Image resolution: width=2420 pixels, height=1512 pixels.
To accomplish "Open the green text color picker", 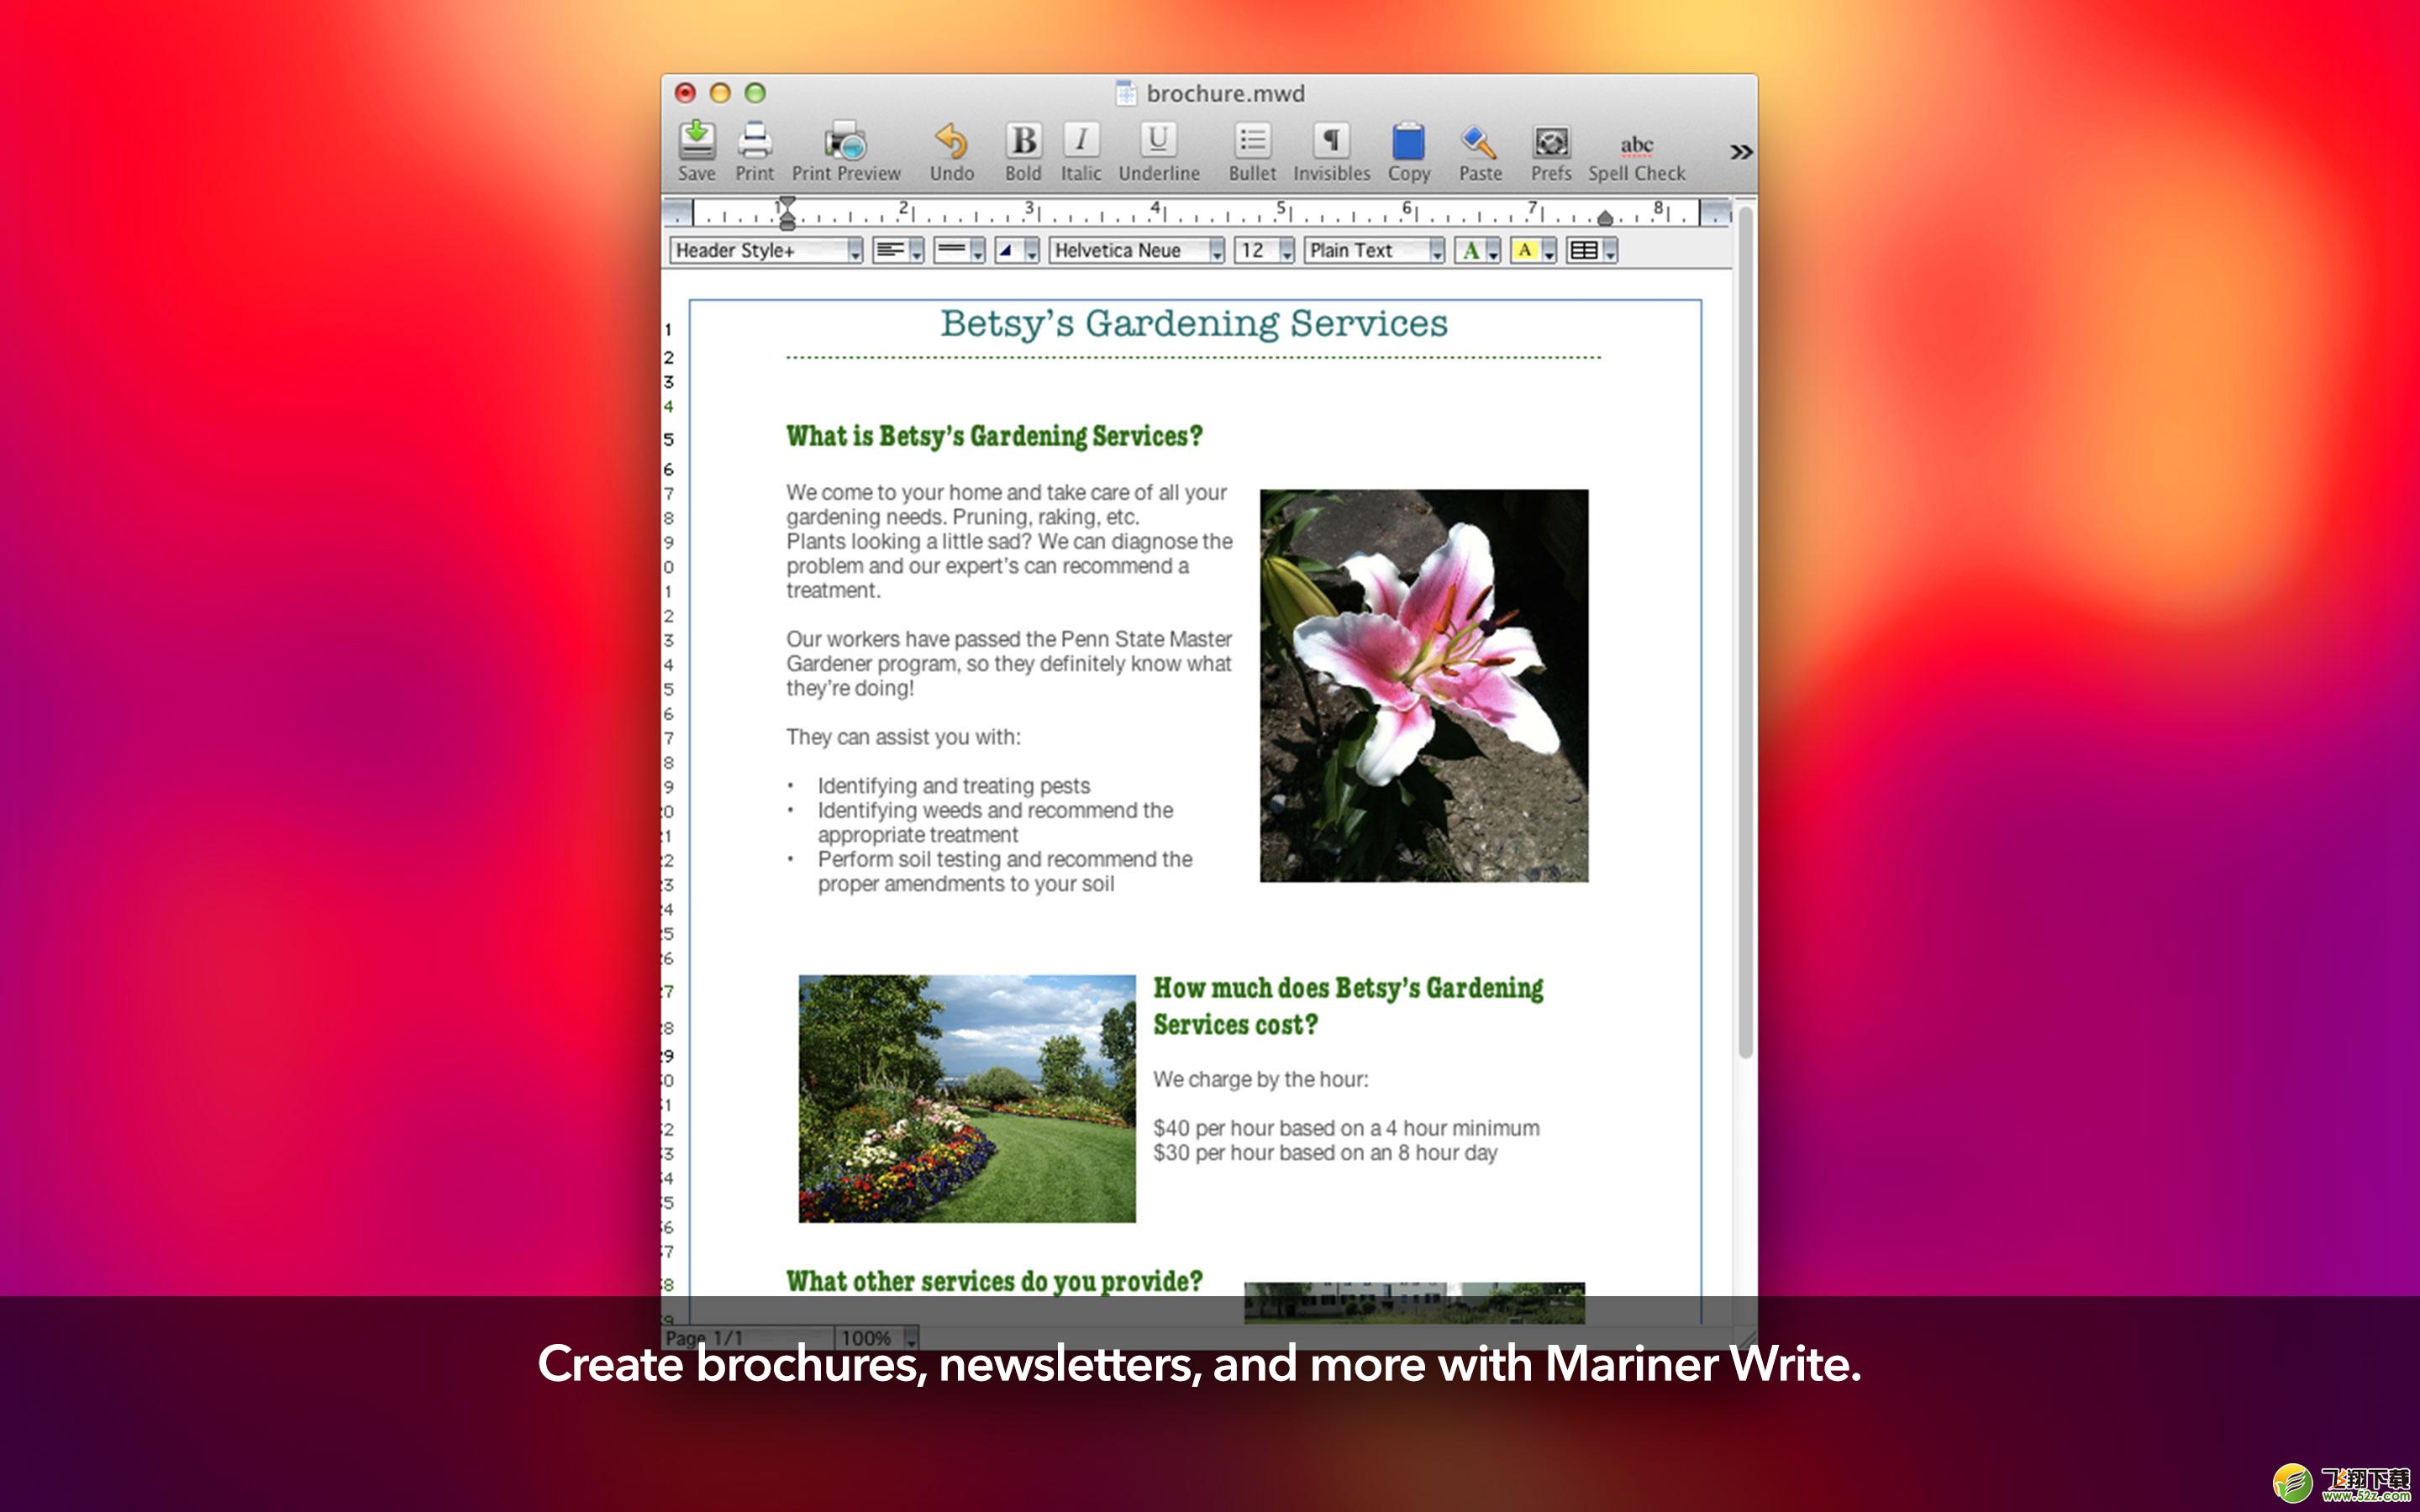I will coord(1477,250).
